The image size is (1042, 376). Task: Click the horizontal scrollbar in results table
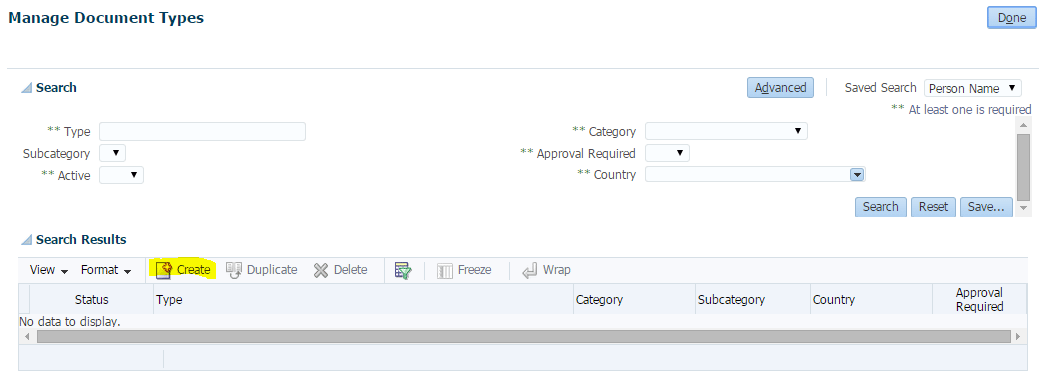click(523, 337)
